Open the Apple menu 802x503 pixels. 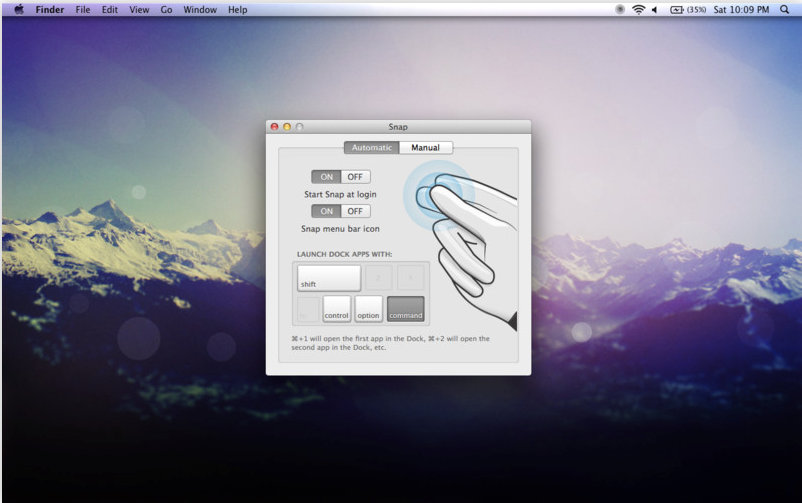click(x=19, y=9)
